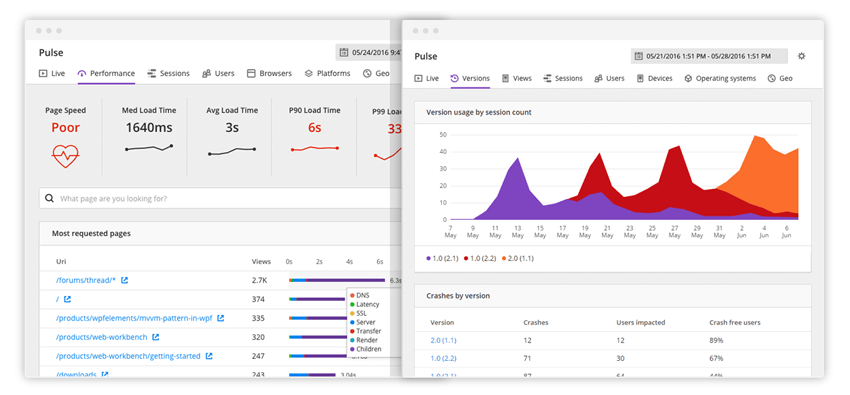Open version 1.0 (2.2) crash details
This screenshot has width=850, height=395.
click(443, 358)
